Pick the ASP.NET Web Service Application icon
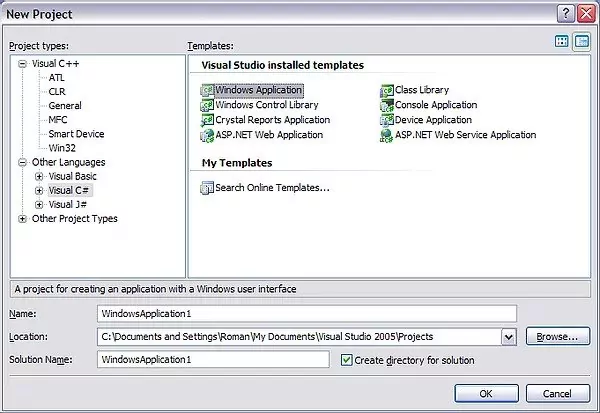The height and width of the screenshot is (413, 600). 386,135
